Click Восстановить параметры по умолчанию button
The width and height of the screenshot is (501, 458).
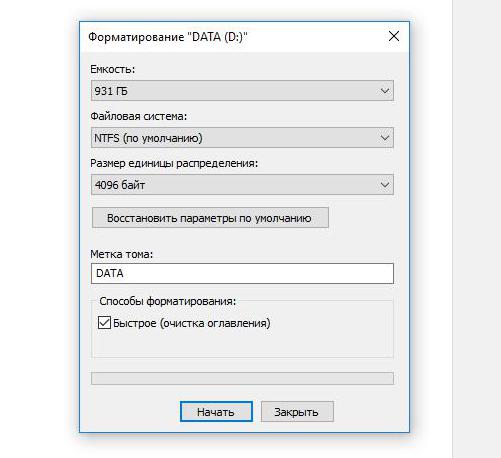[210, 218]
